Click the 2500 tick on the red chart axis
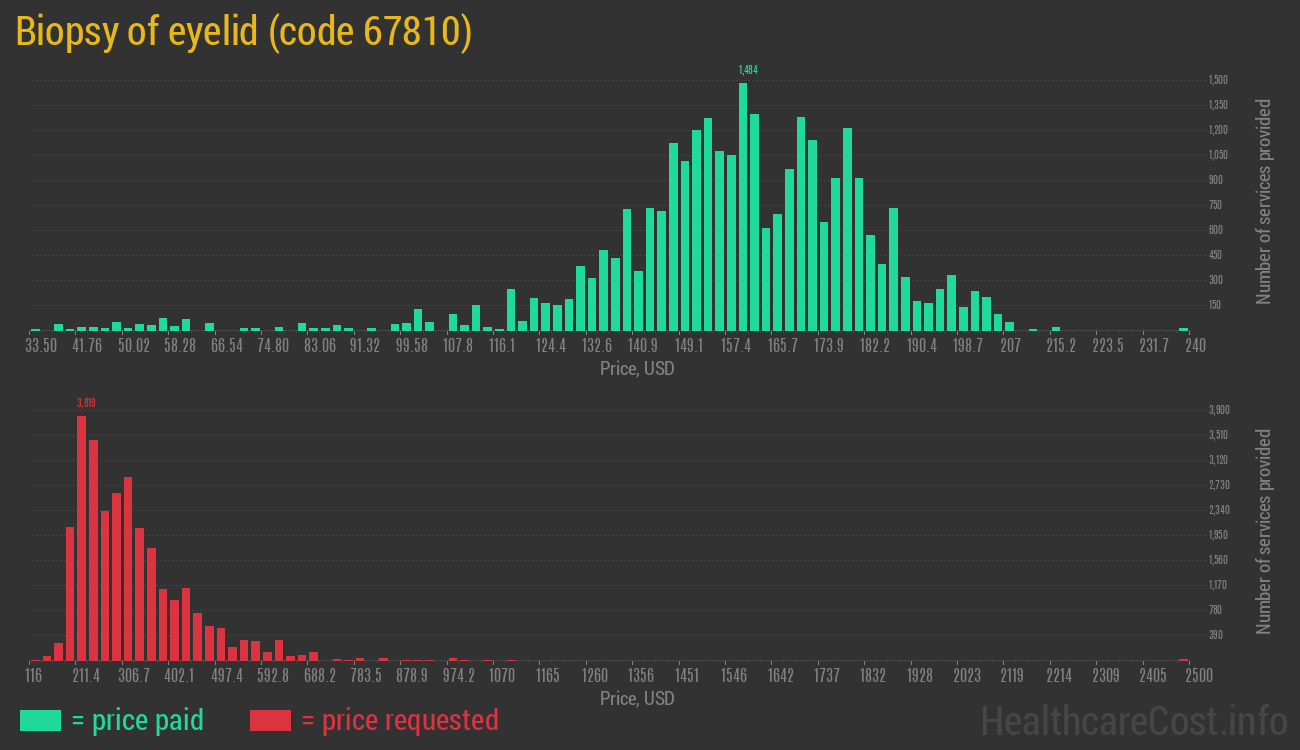This screenshot has height=750, width=1300. click(1198, 676)
